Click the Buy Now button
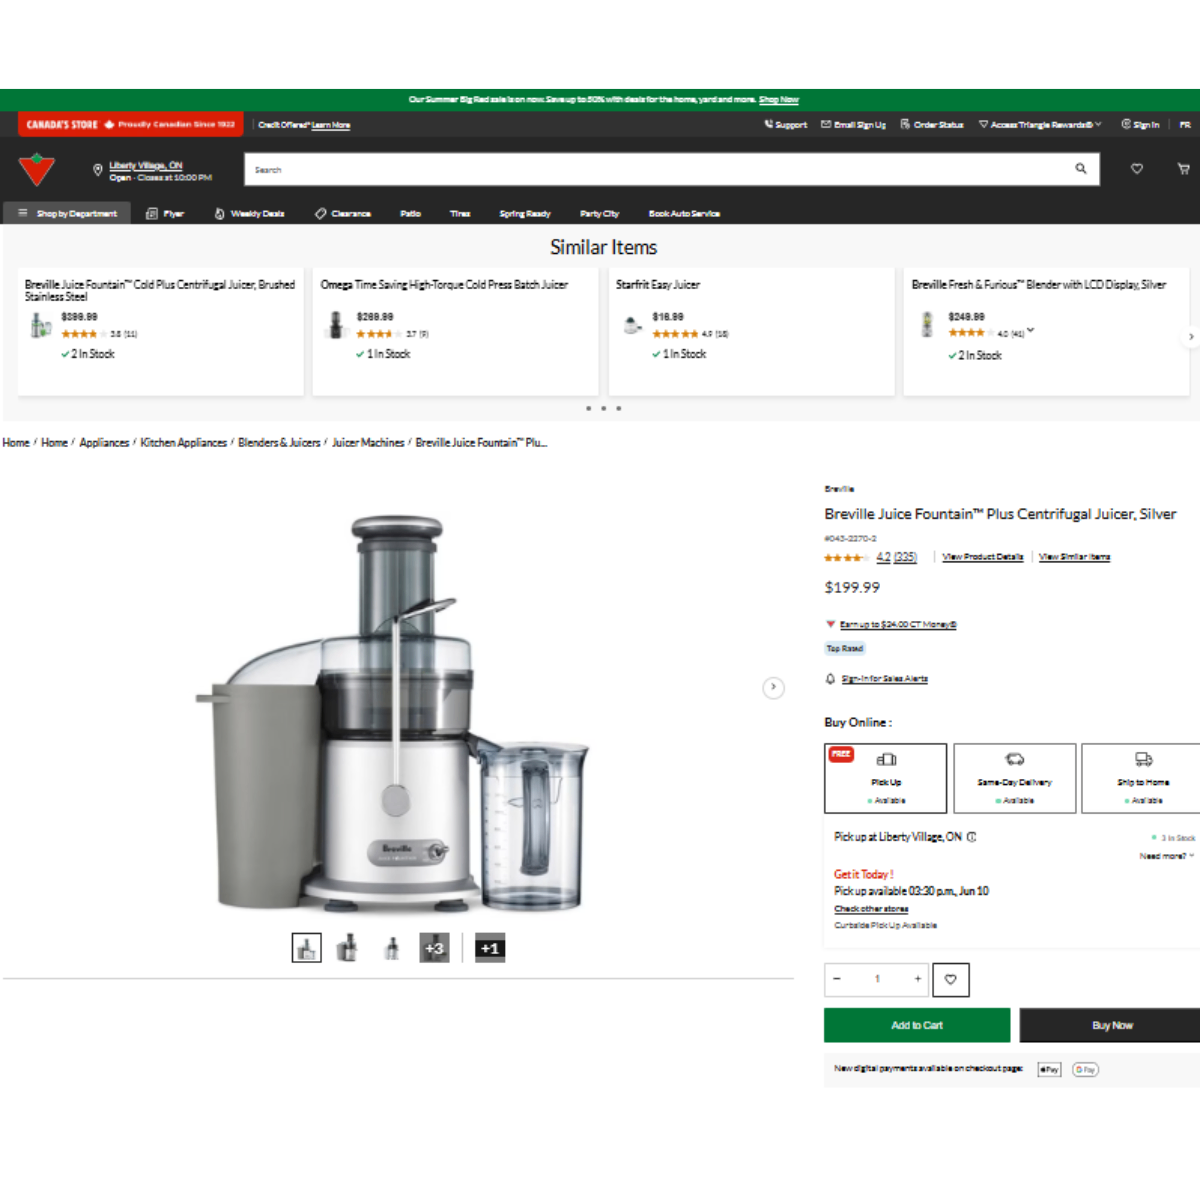The image size is (1200, 1200). pos(1112,1026)
